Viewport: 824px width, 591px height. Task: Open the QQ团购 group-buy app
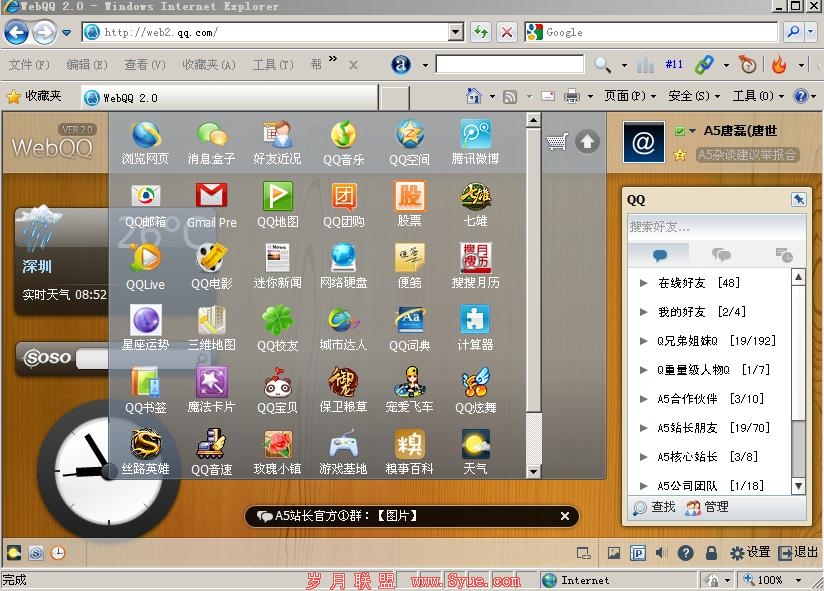(x=344, y=205)
